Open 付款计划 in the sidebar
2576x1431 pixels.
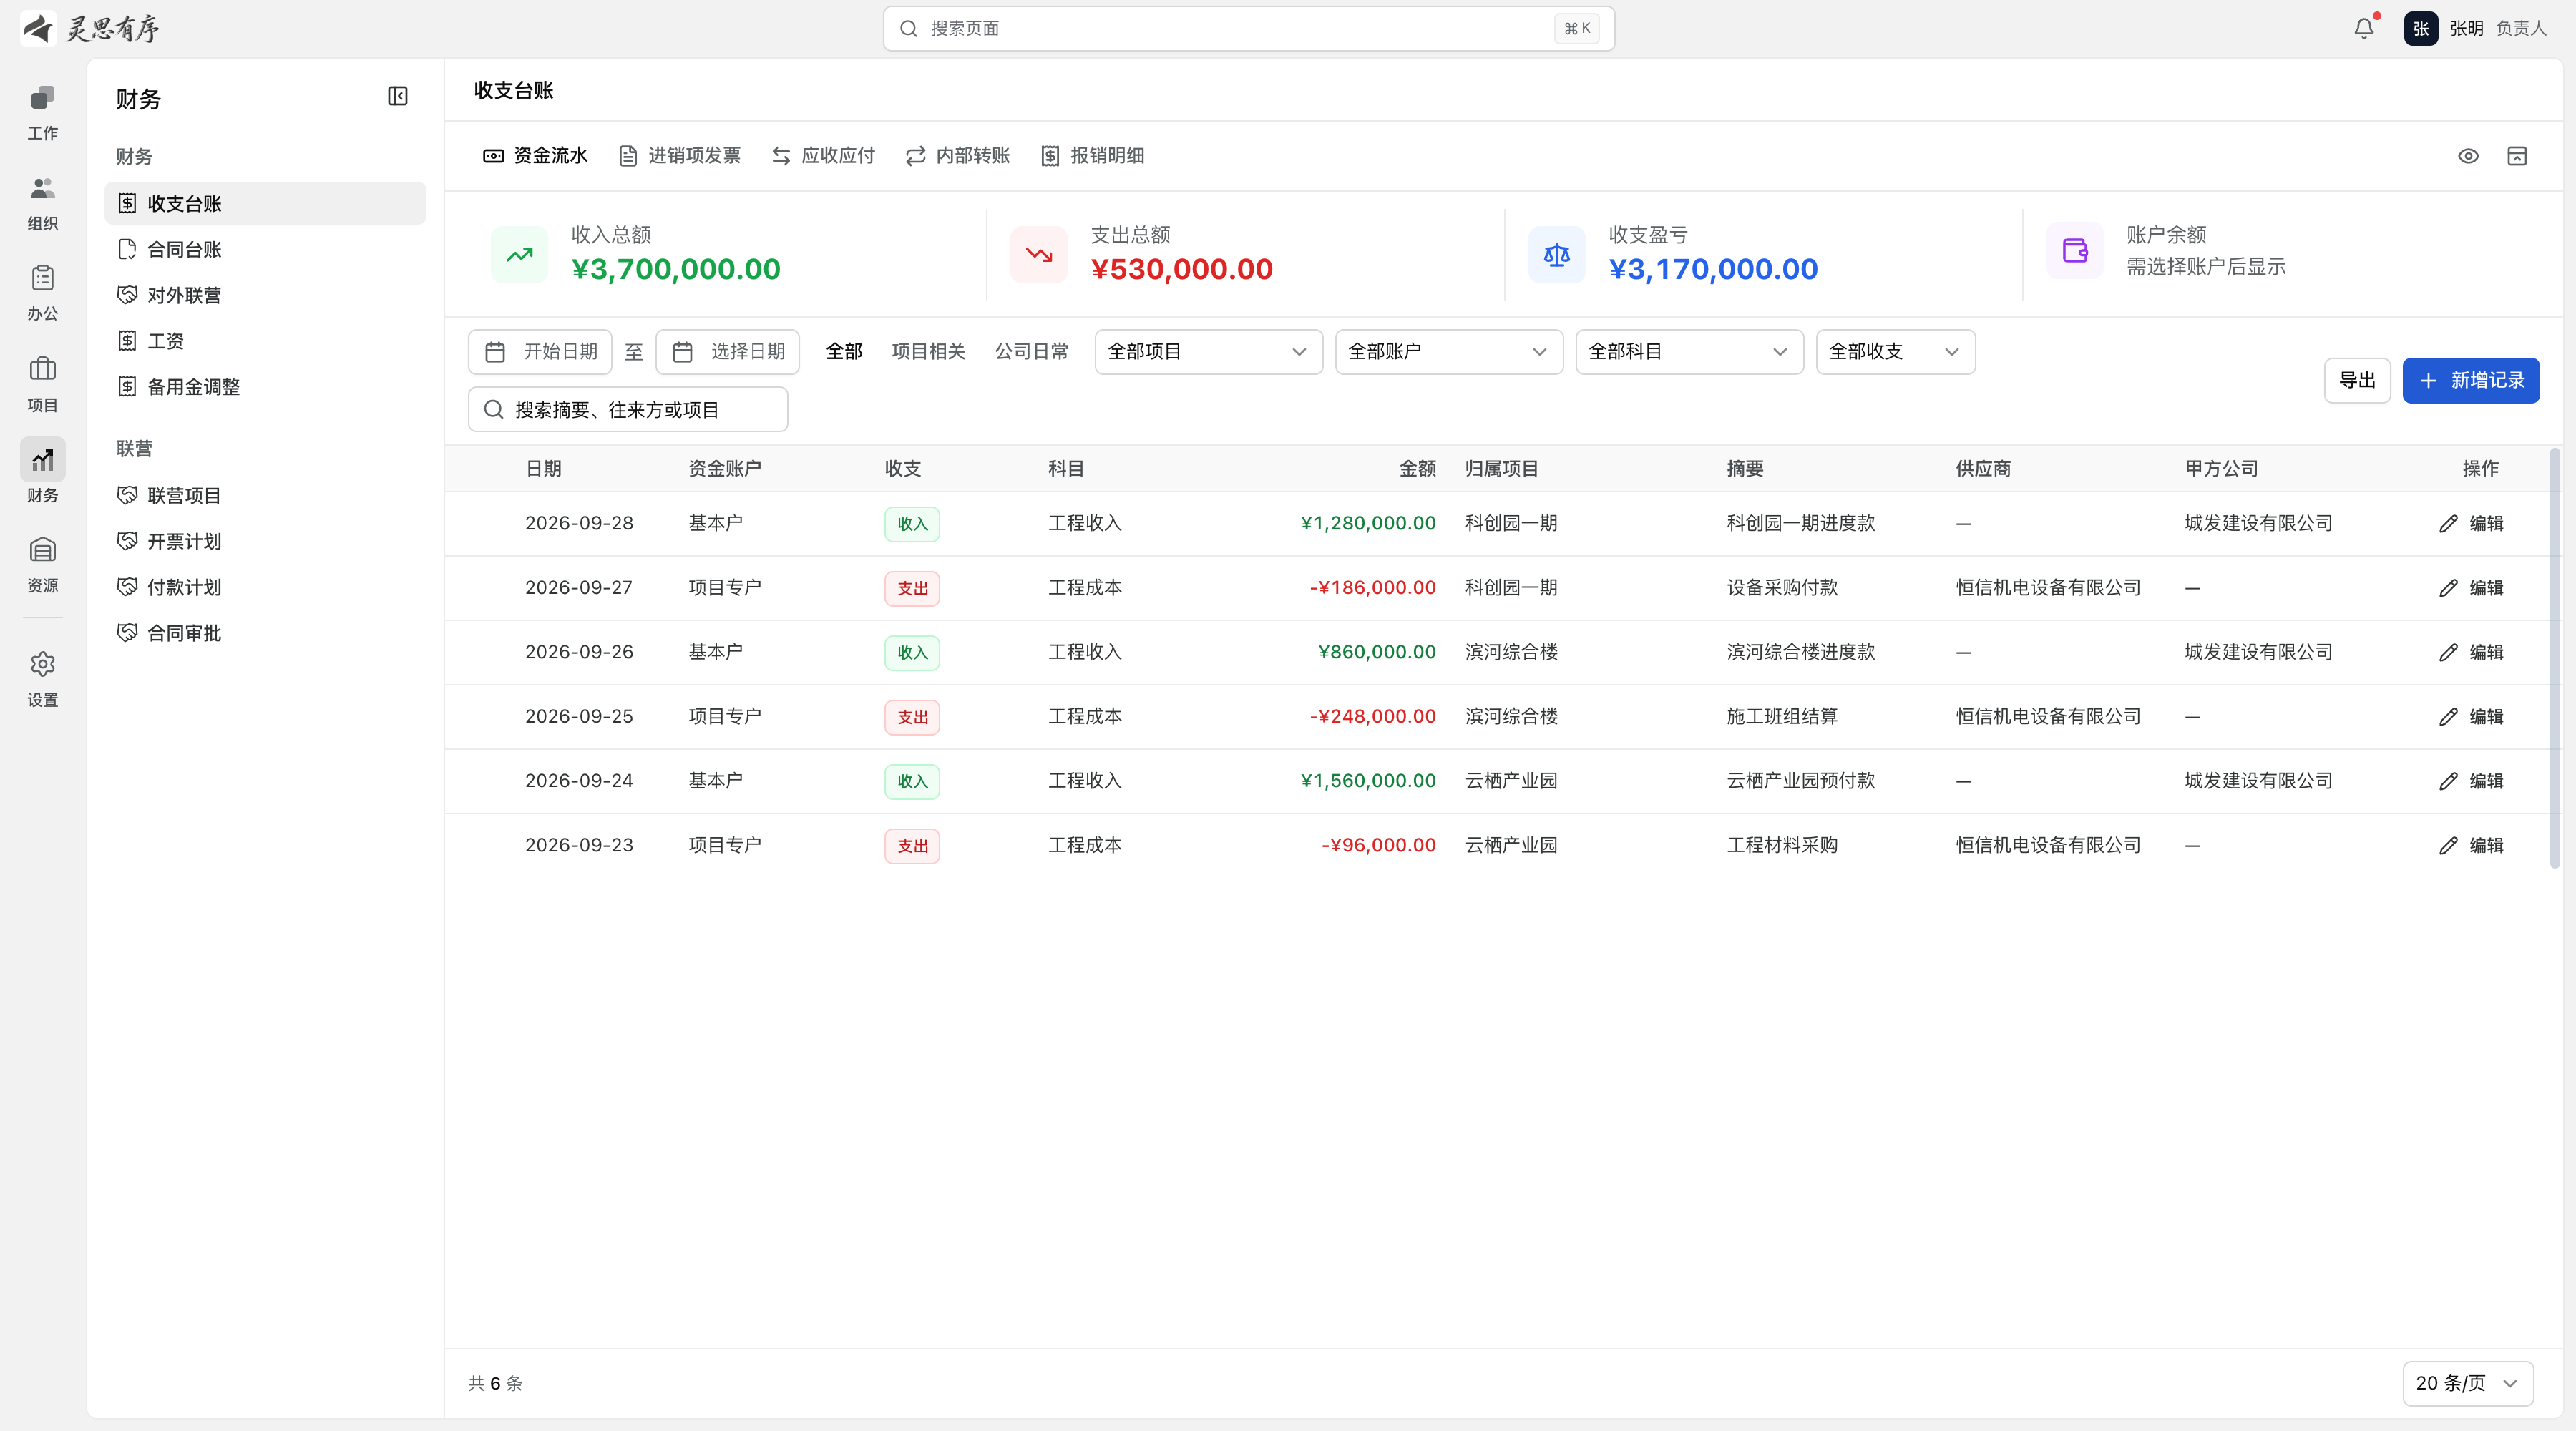tap(265, 588)
